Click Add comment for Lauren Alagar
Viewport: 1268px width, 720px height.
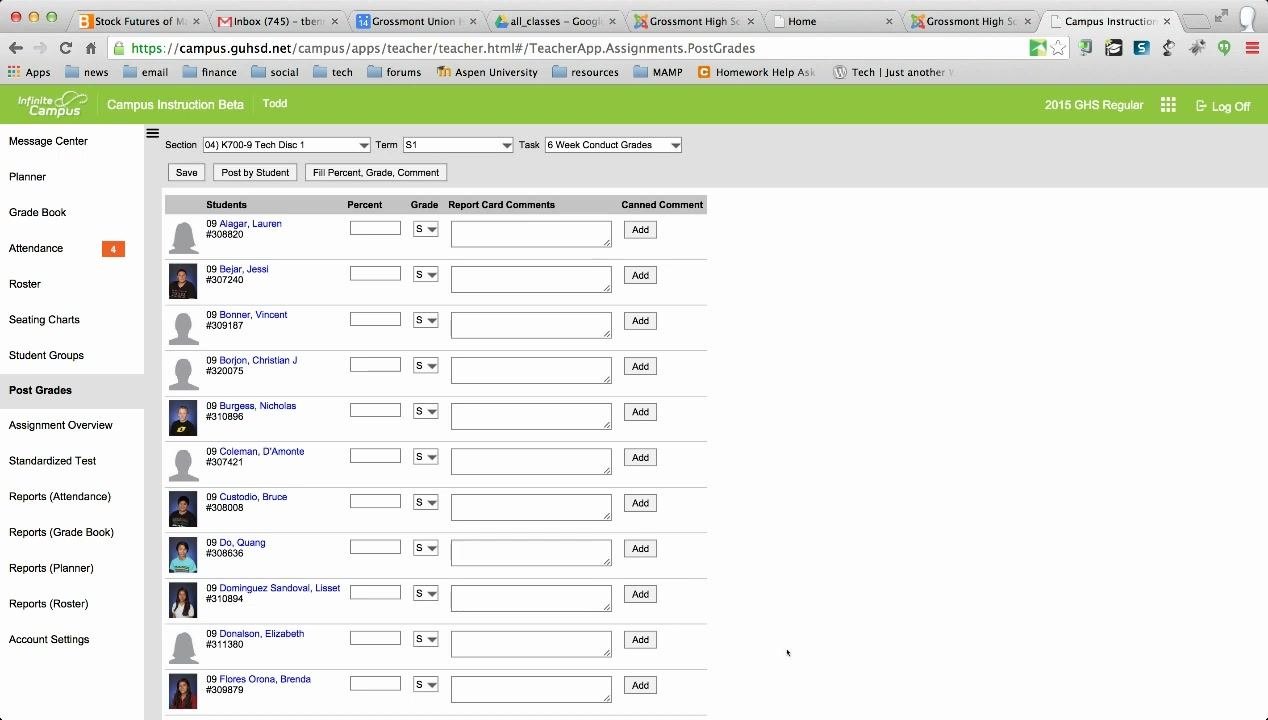[640, 230]
